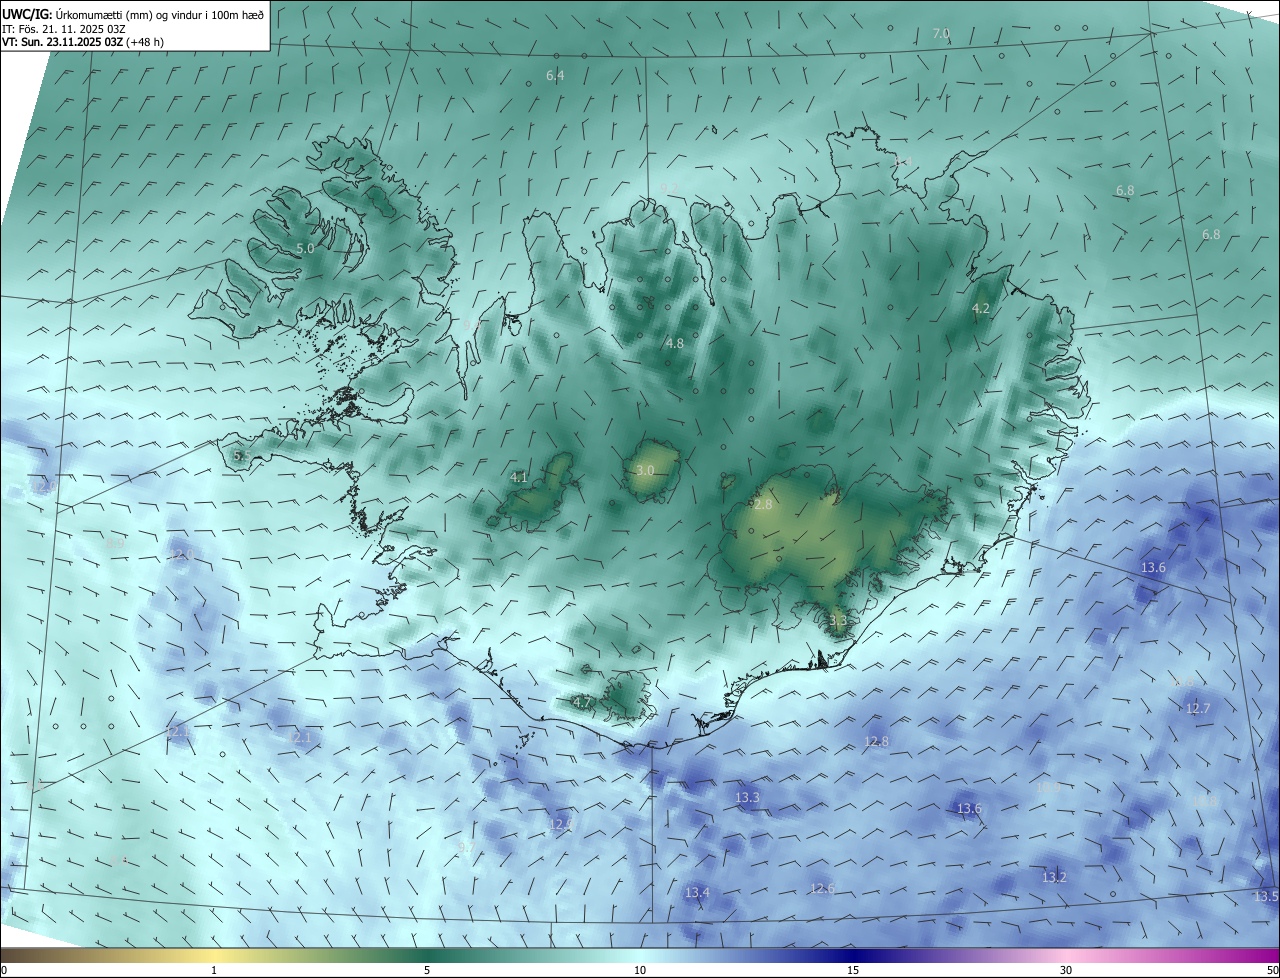Click the 13.4 value near the bottom edge
This screenshot has width=1280, height=978.
(697, 892)
